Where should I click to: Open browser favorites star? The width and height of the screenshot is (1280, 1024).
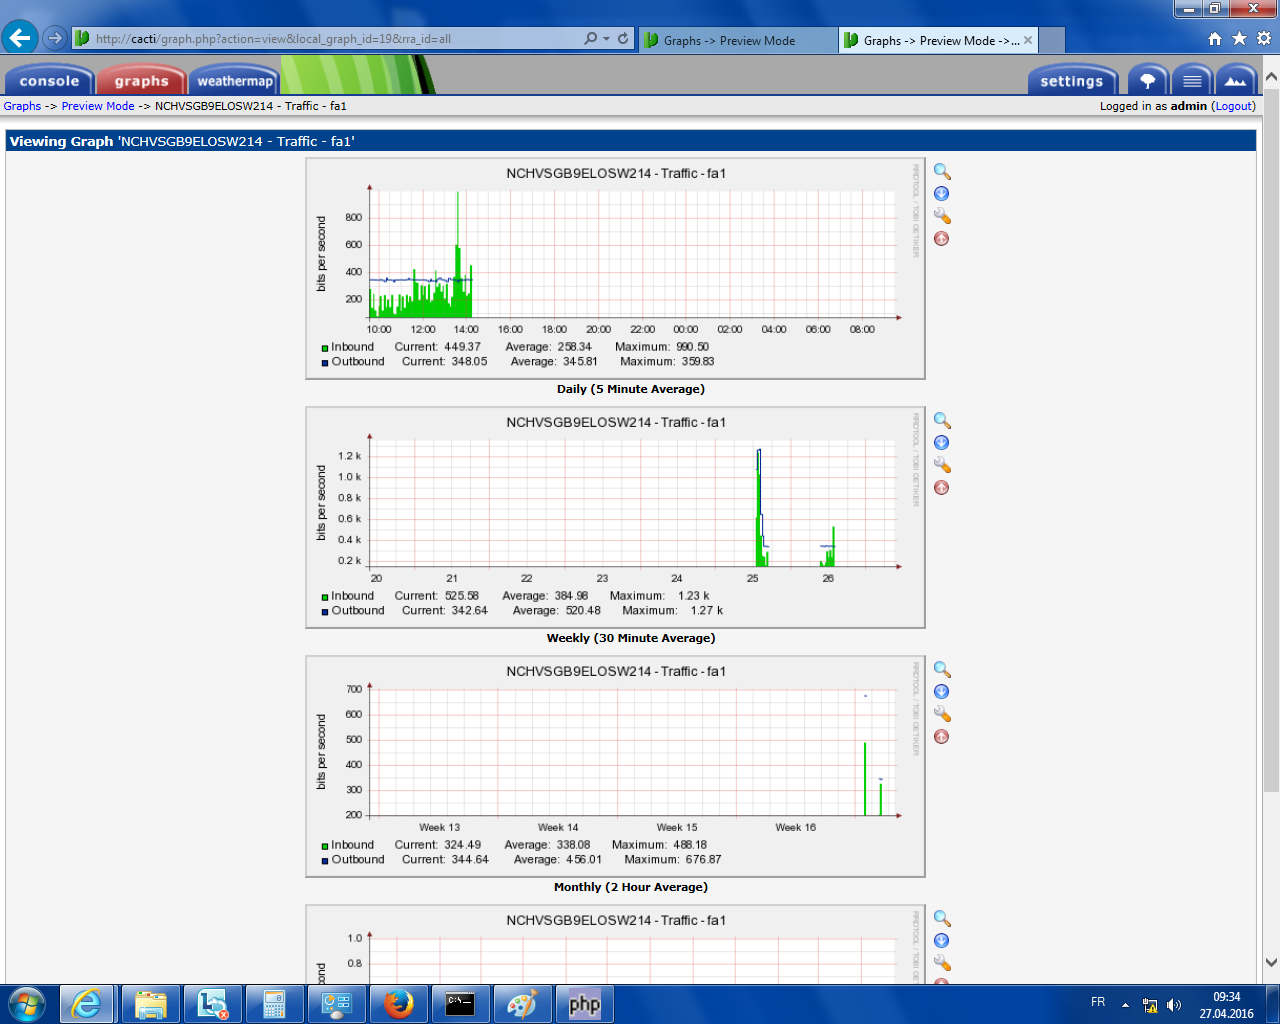1239,39
